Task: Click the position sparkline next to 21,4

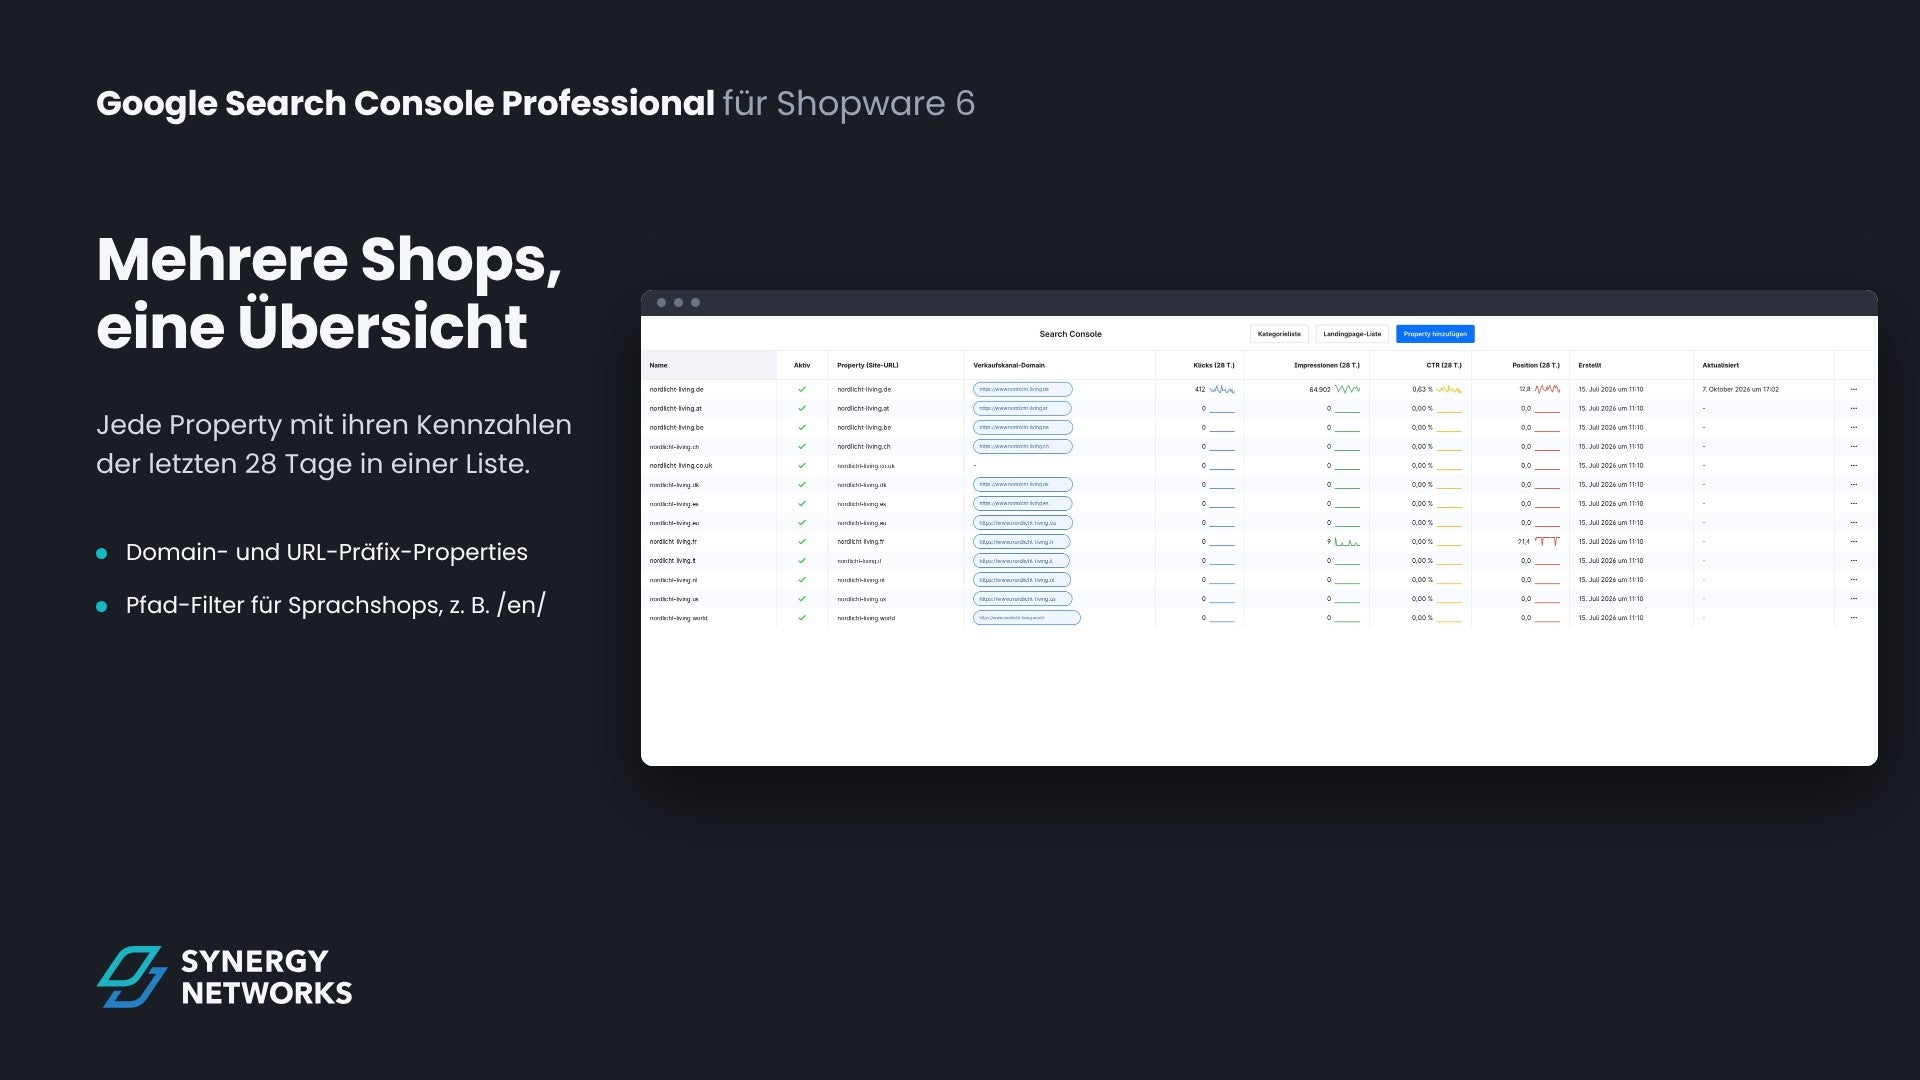Action: [1547, 541]
